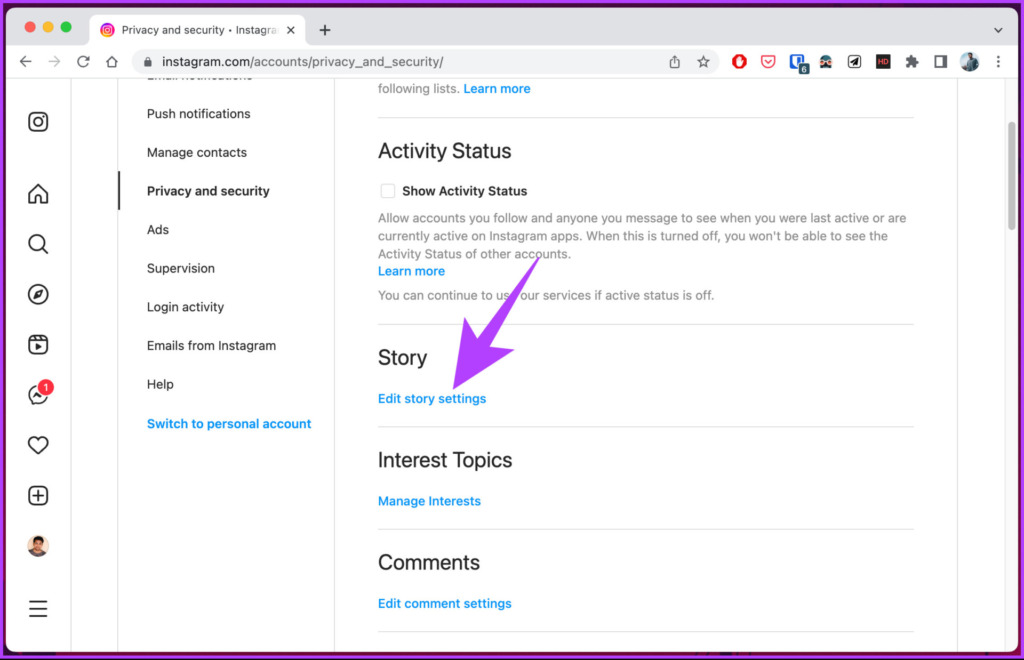
Task: Click Edit story settings
Action: click(x=431, y=398)
